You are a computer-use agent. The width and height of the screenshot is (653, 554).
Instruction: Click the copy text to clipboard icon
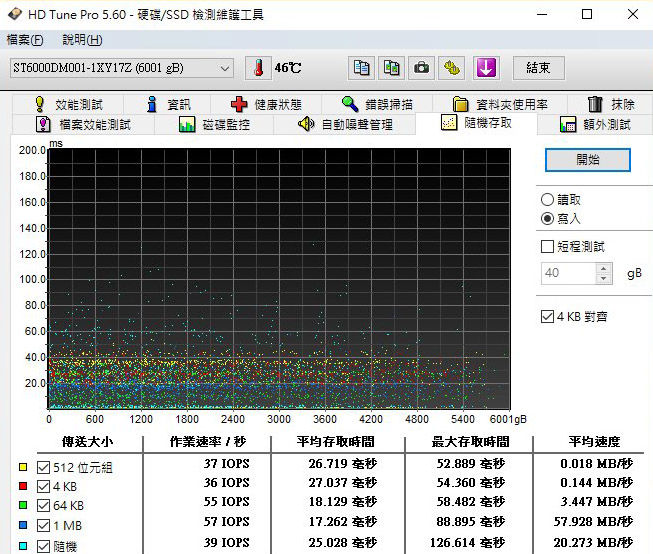(x=362, y=68)
